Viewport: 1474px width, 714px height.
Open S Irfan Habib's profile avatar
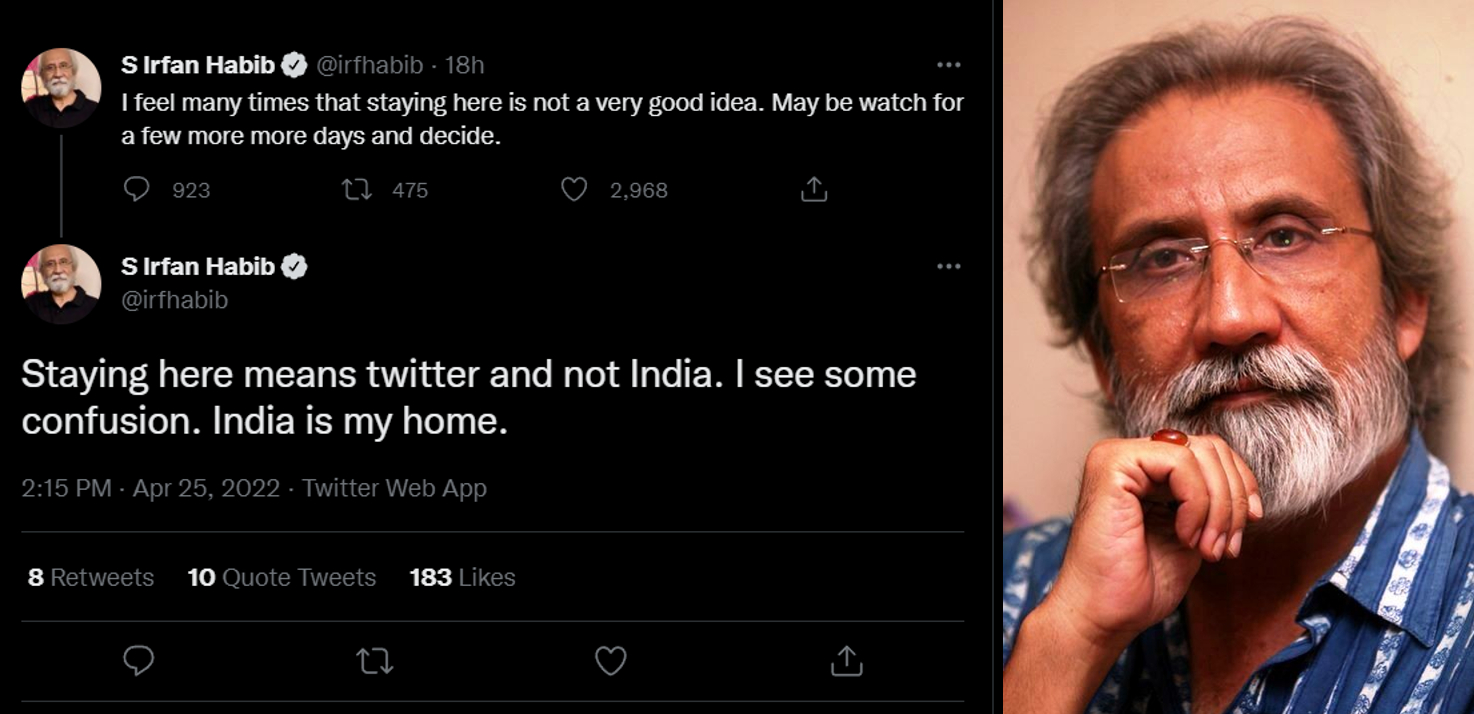(x=61, y=284)
